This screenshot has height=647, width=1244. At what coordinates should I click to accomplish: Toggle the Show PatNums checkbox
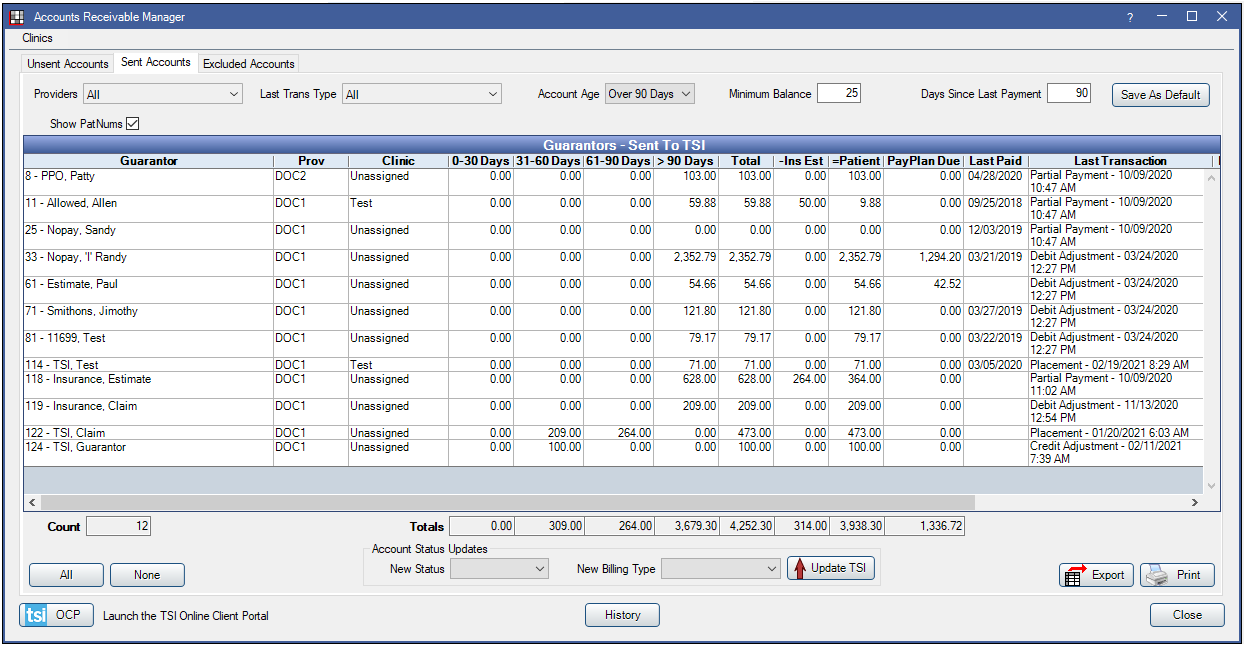pos(132,124)
